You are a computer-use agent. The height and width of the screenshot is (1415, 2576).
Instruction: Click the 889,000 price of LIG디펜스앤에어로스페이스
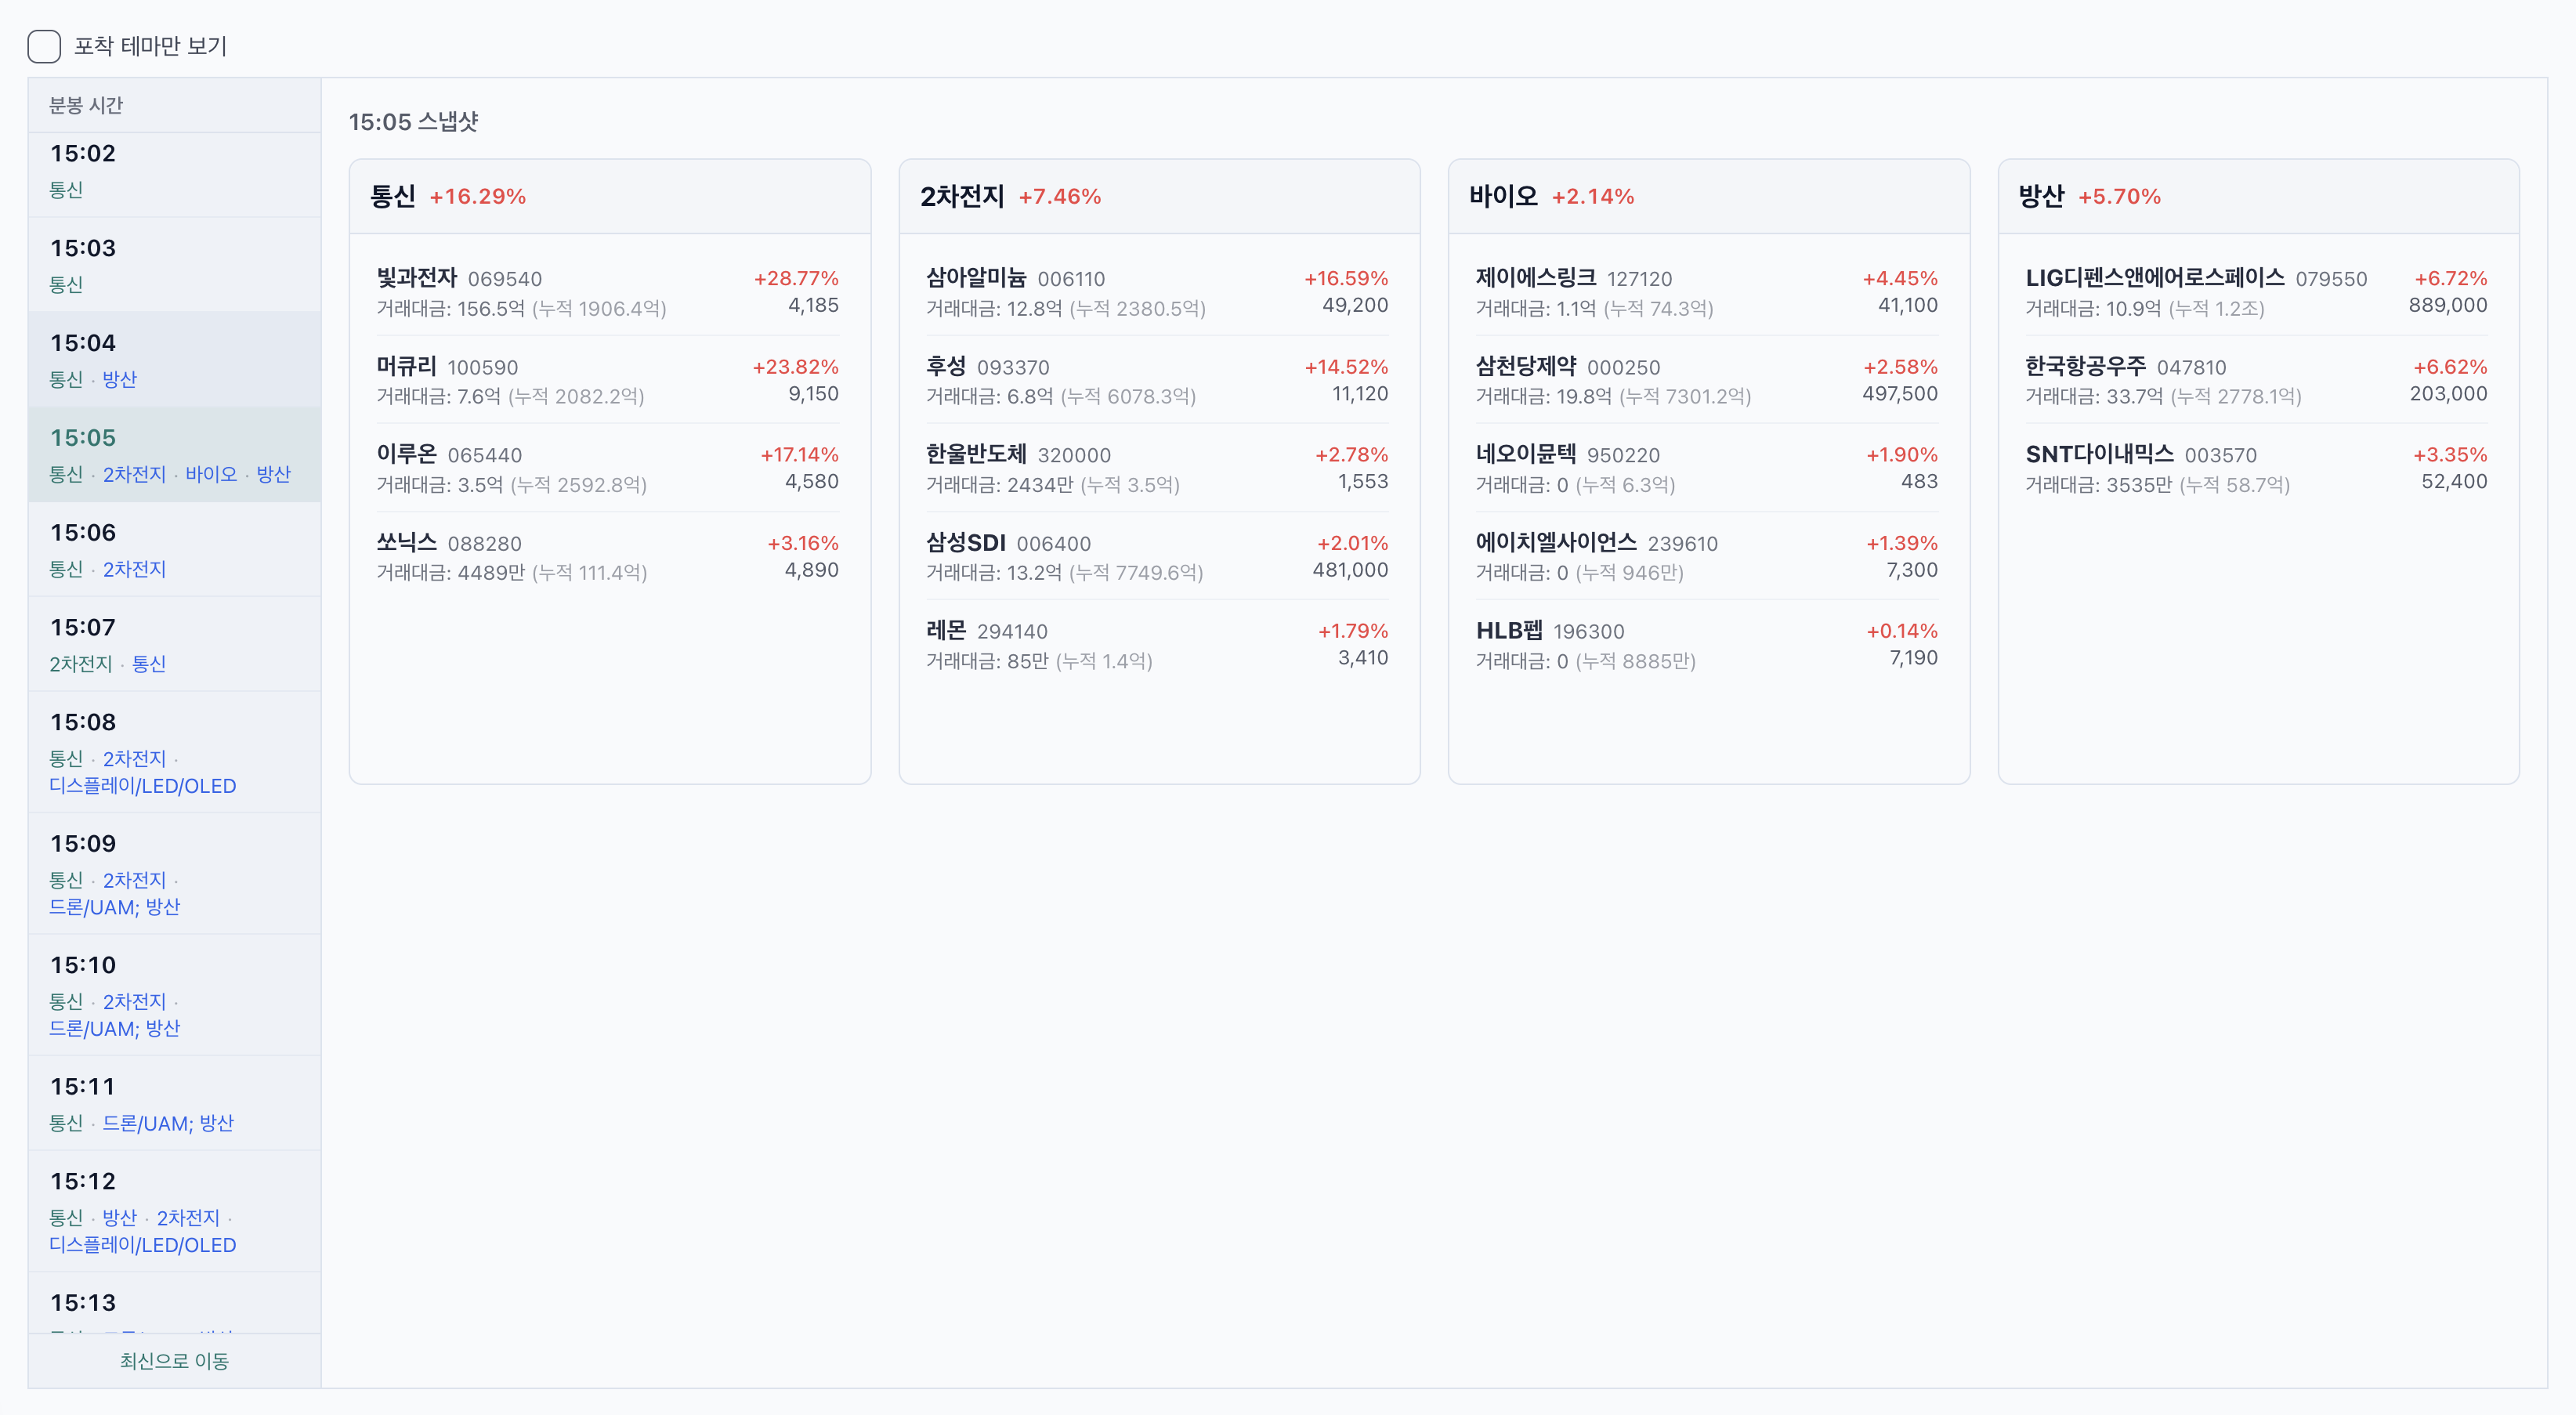(x=2448, y=305)
